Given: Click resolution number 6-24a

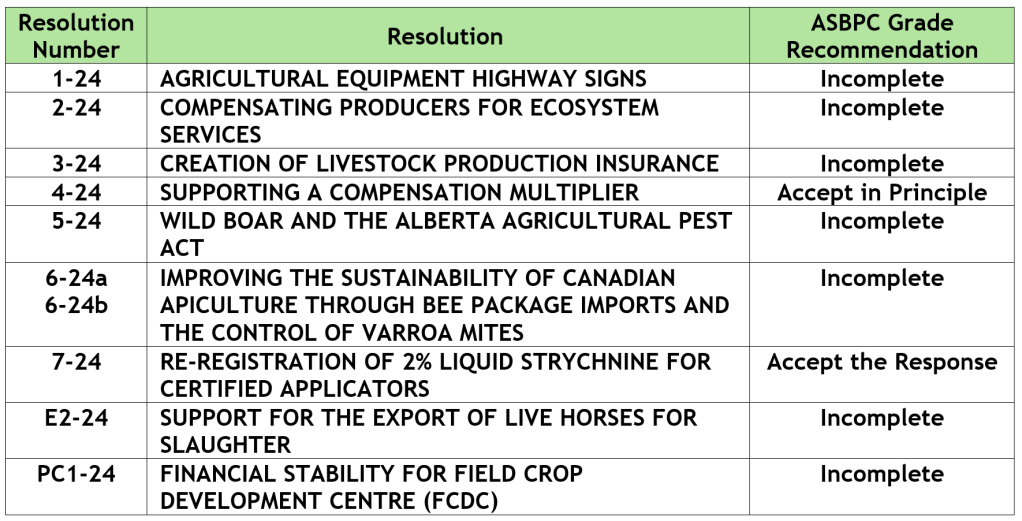Looking at the screenshot, I should [76, 278].
